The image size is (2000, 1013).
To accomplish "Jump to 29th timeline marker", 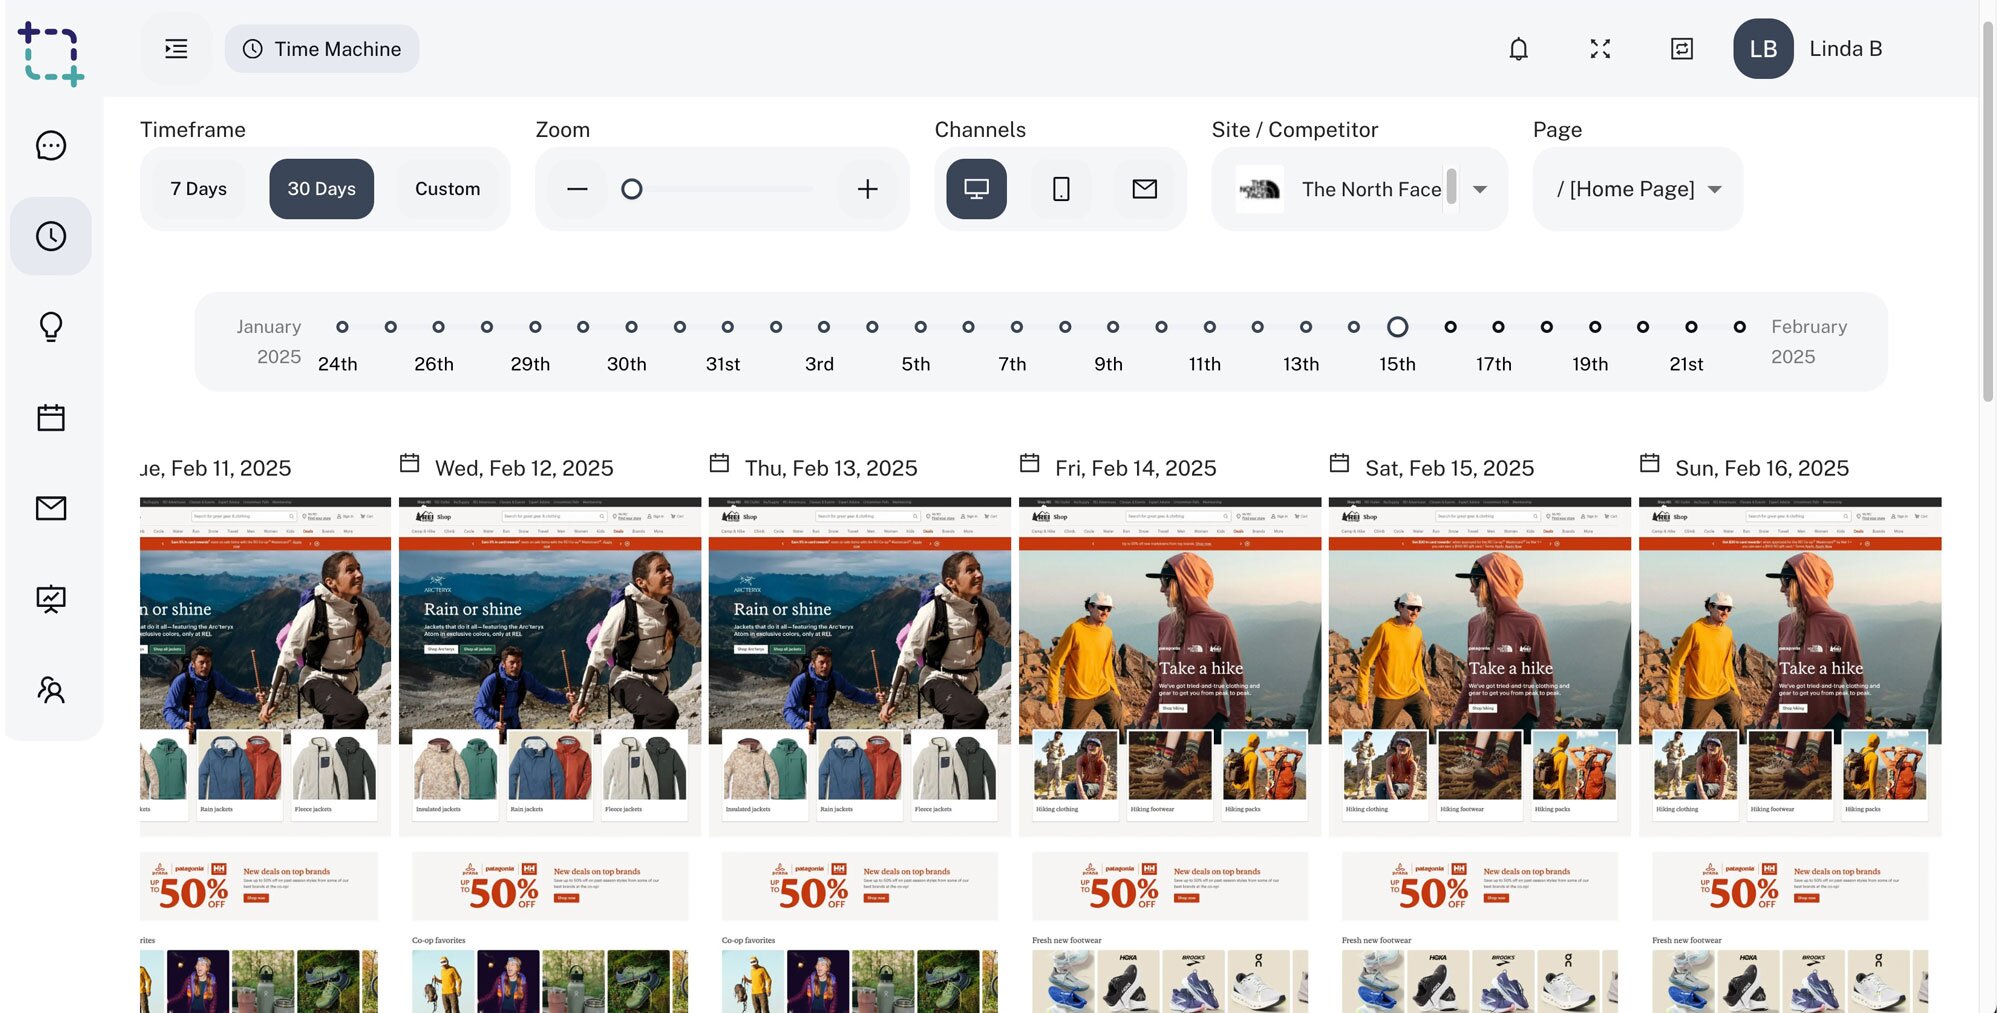I will tap(535, 327).
